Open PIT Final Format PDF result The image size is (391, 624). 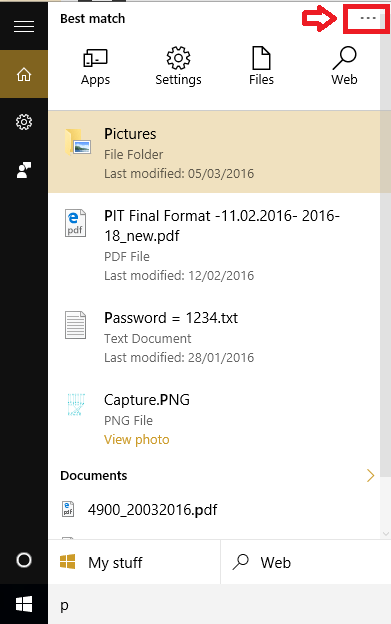[x=214, y=244]
